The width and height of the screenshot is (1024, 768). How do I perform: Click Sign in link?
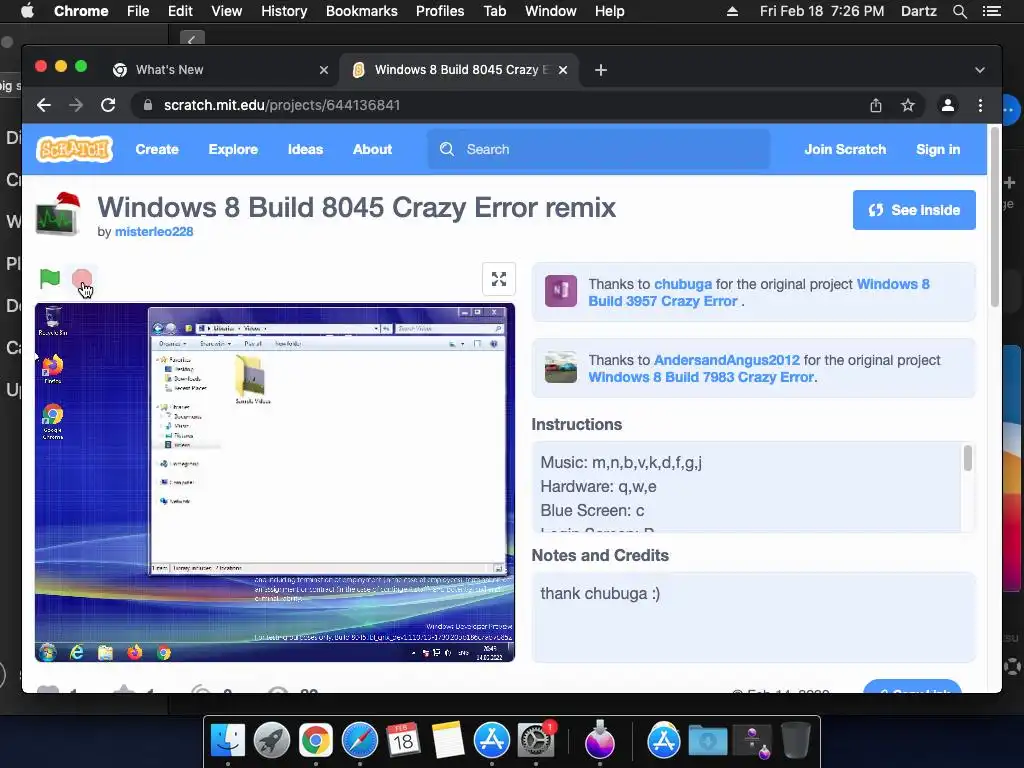[938, 150]
